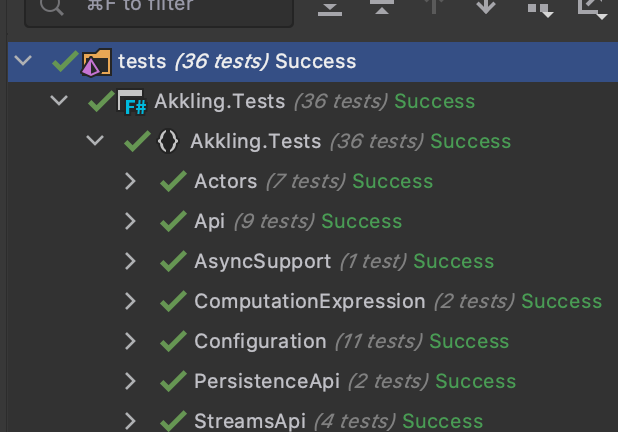Focus the filter search field
Screen dimensions: 618x432
tap(159, 8)
